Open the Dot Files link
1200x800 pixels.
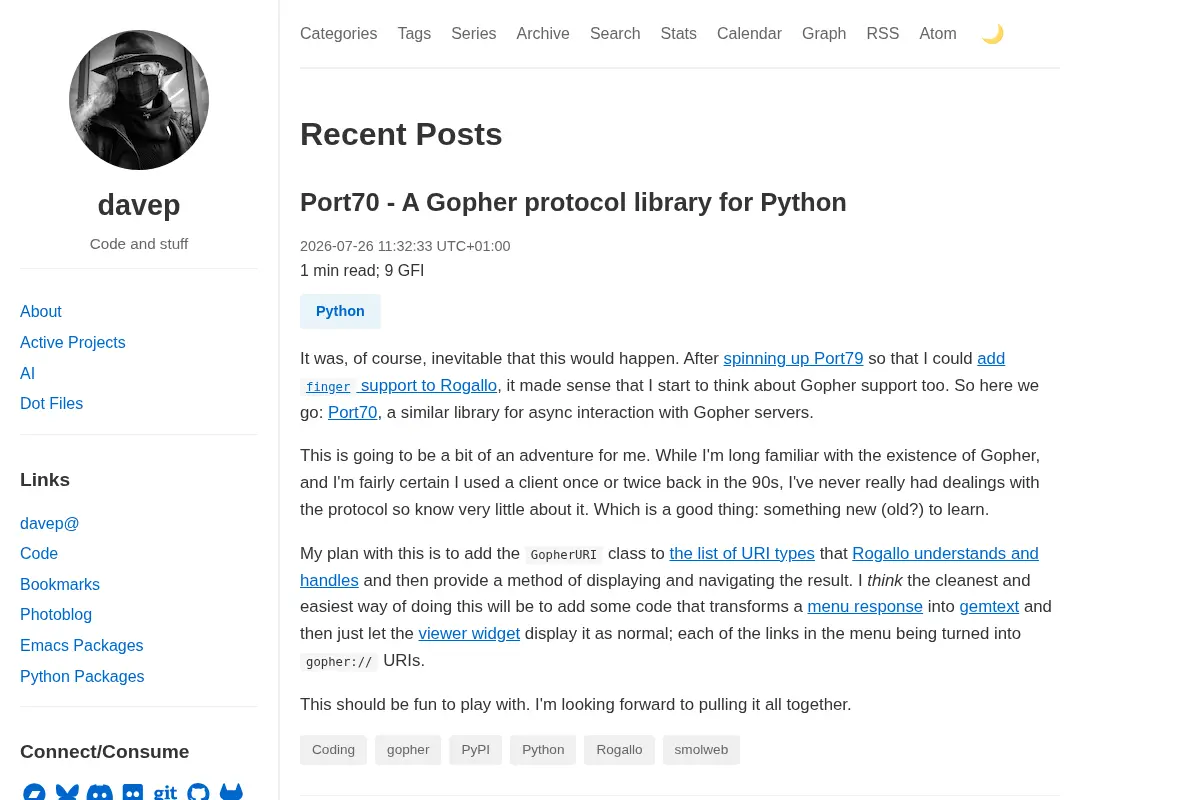point(51,404)
